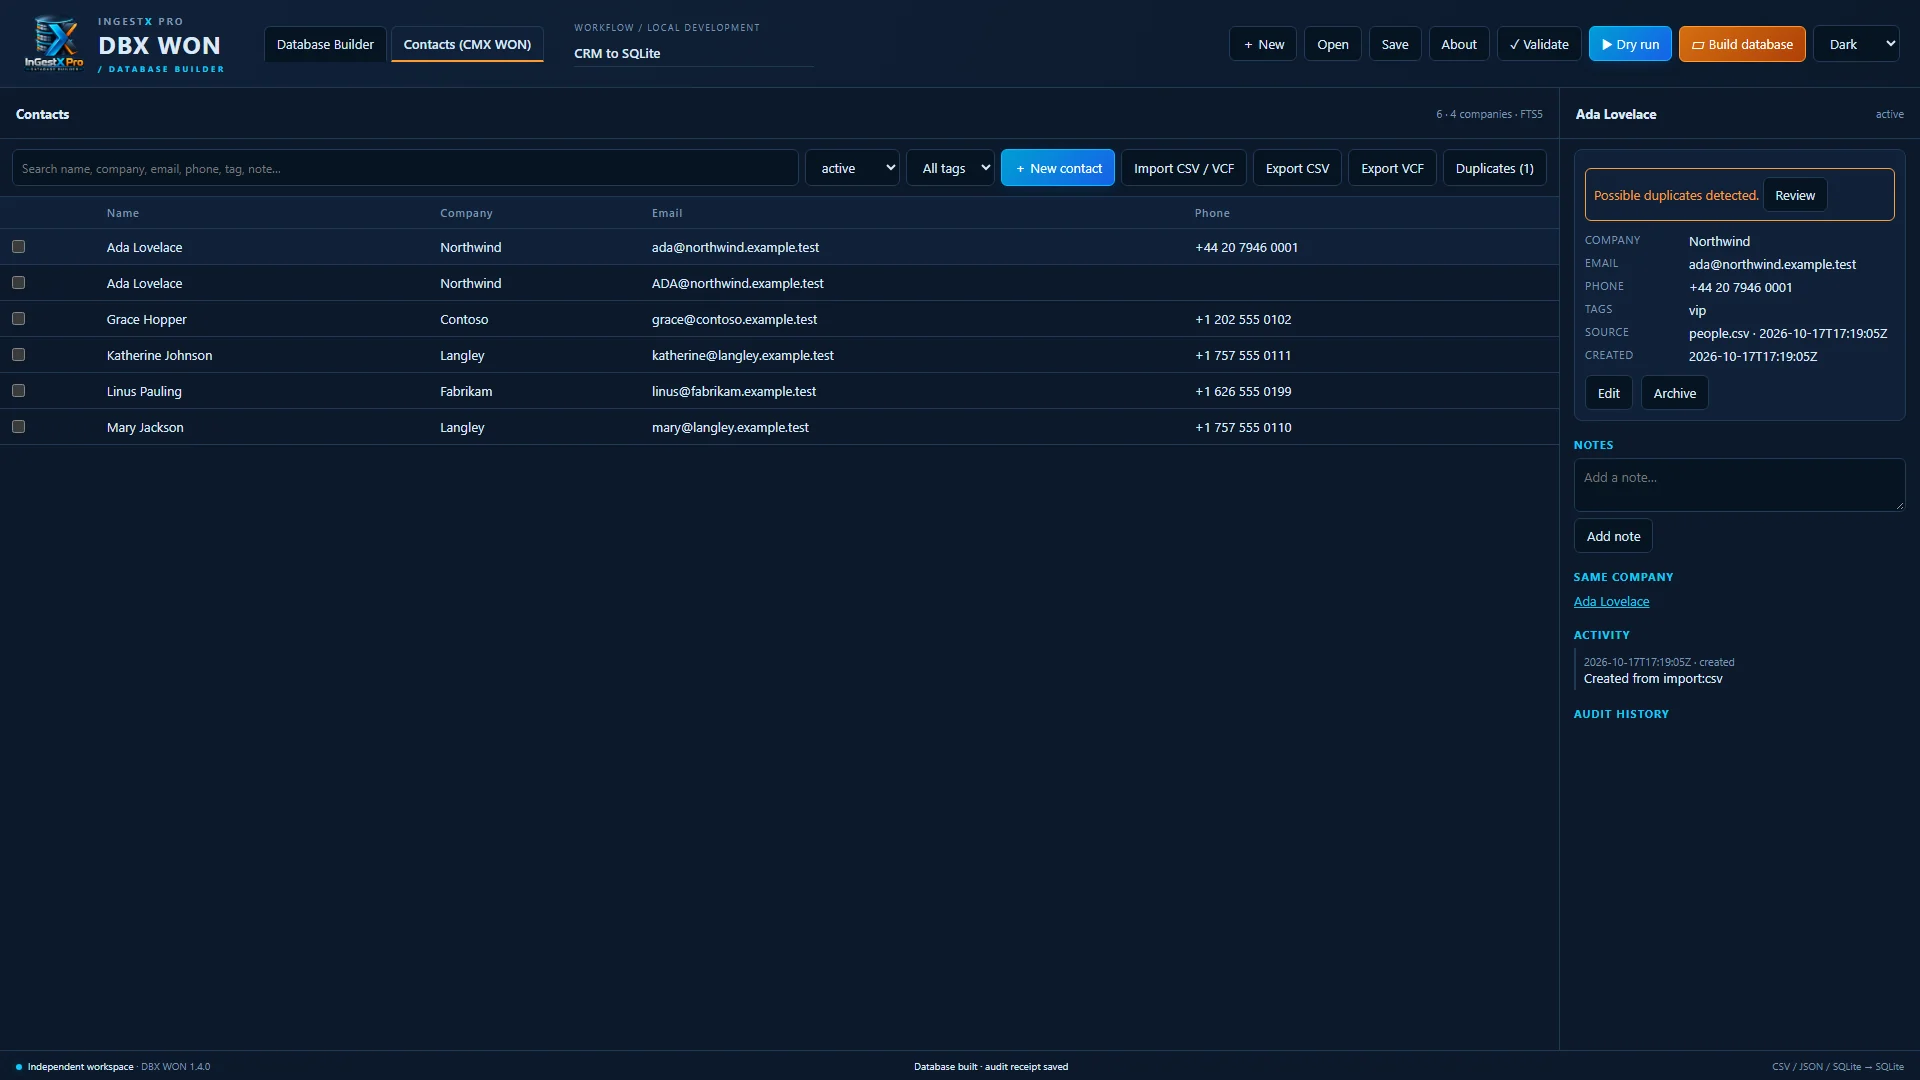Switch to the Contacts (CMX WON) tab
This screenshot has height=1080, width=1920.
tap(467, 44)
